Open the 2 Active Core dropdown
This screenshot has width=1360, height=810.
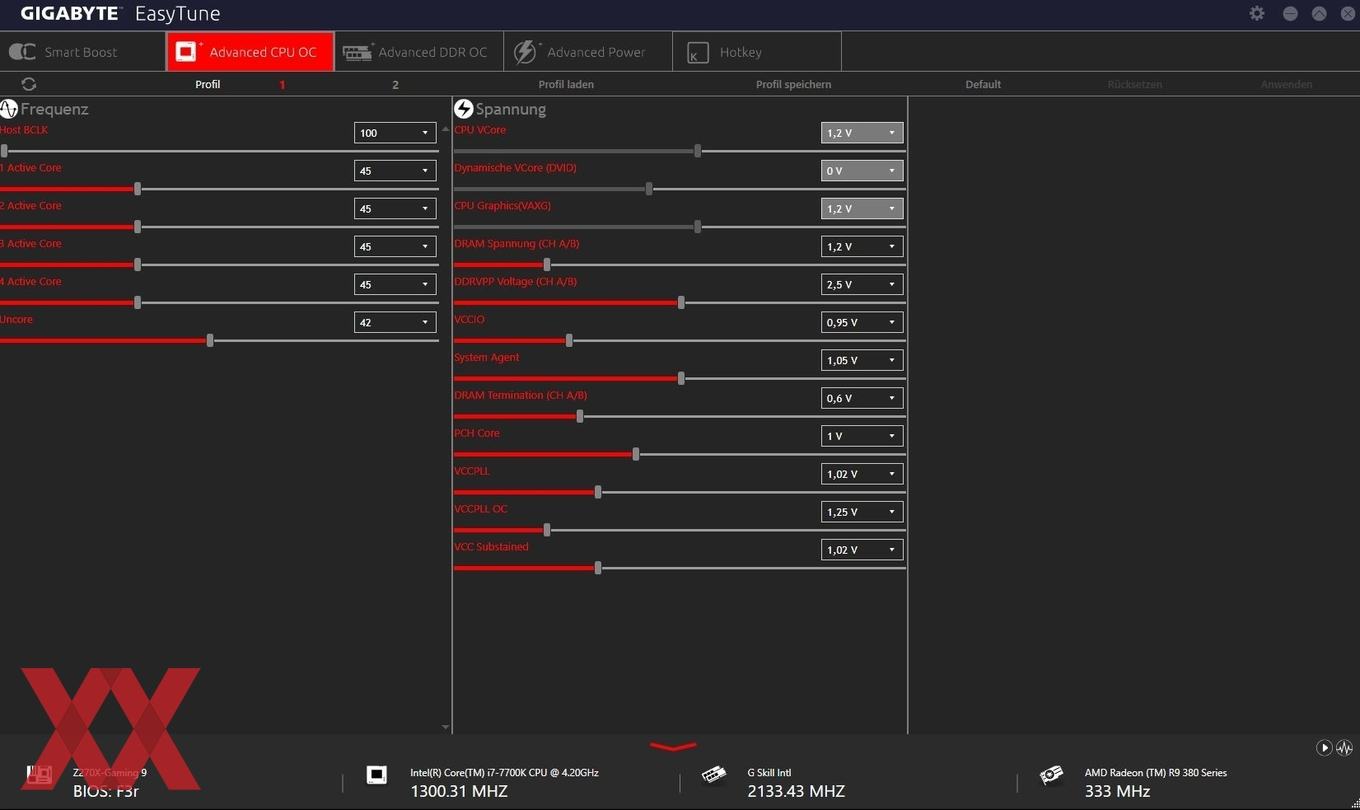[x=395, y=209]
